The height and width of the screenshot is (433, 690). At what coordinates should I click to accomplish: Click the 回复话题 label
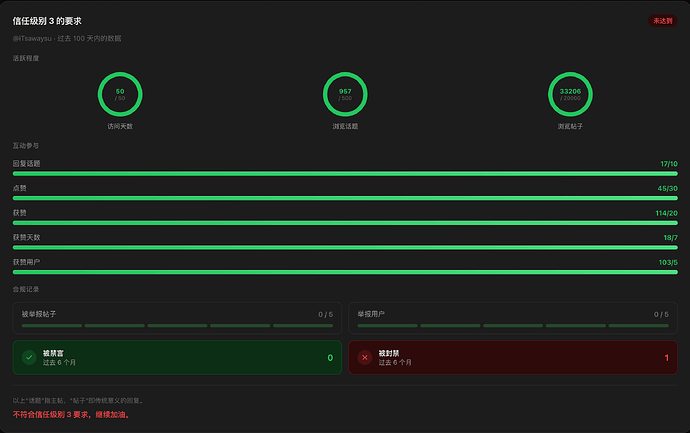[26, 164]
